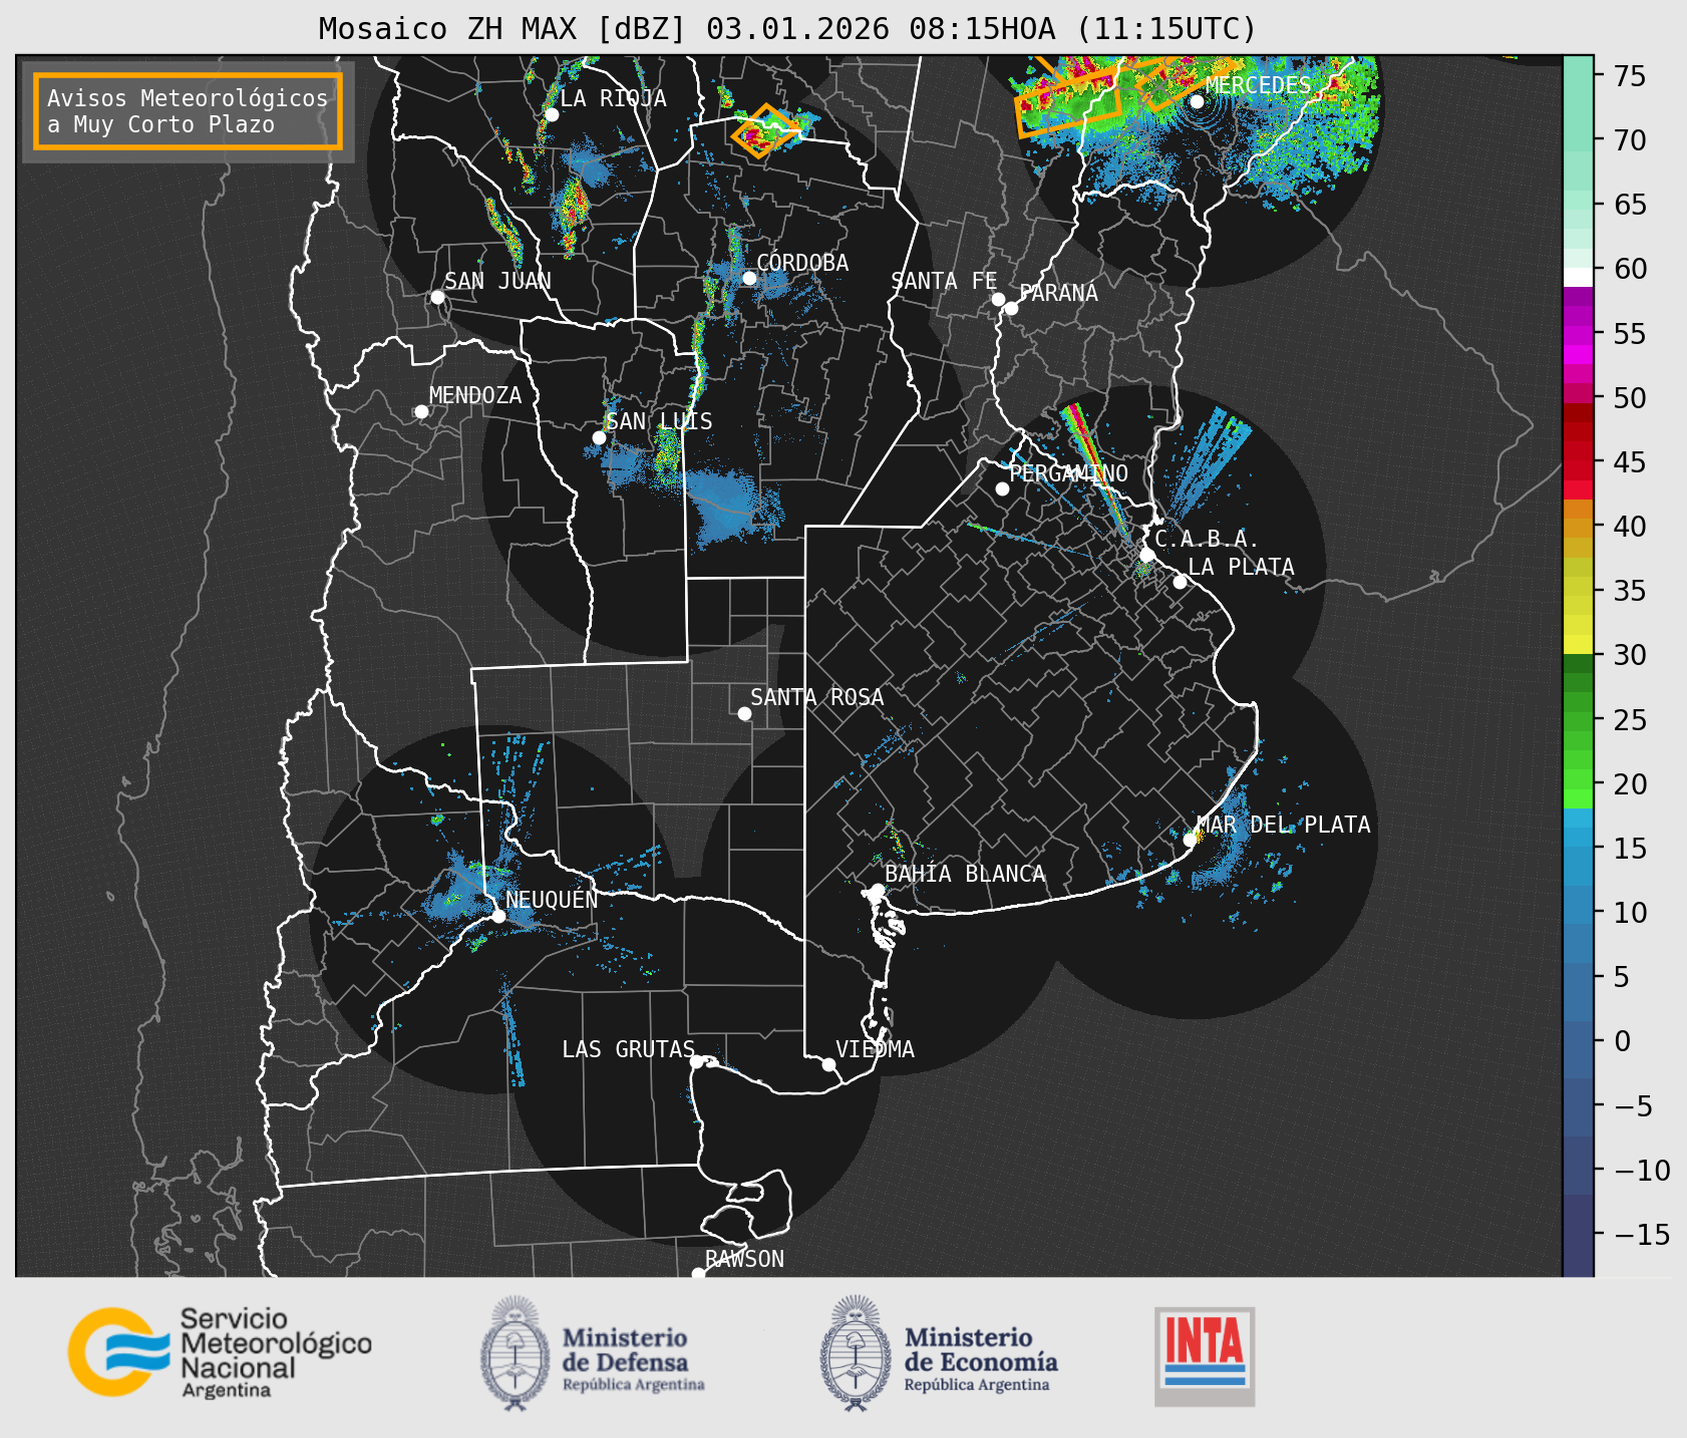Click the Ministerio de Economía logo

click(x=938, y=1353)
